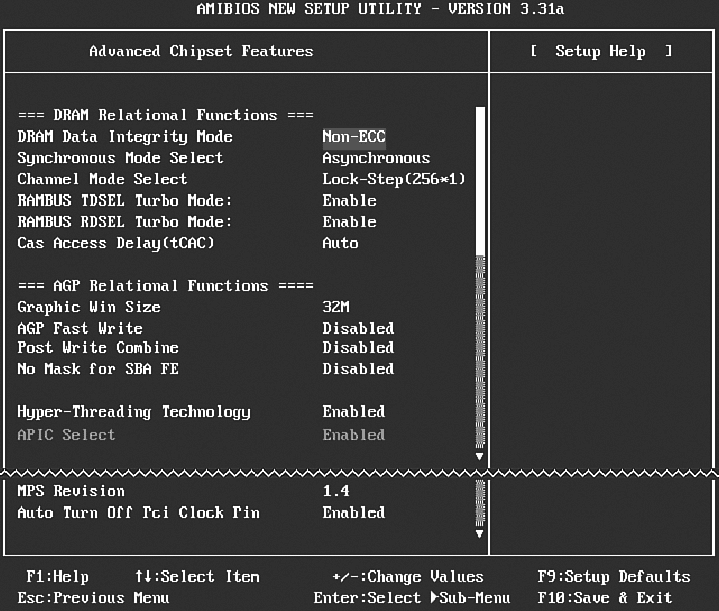Click the bottom-most scrollbar down arrow

[479, 533]
